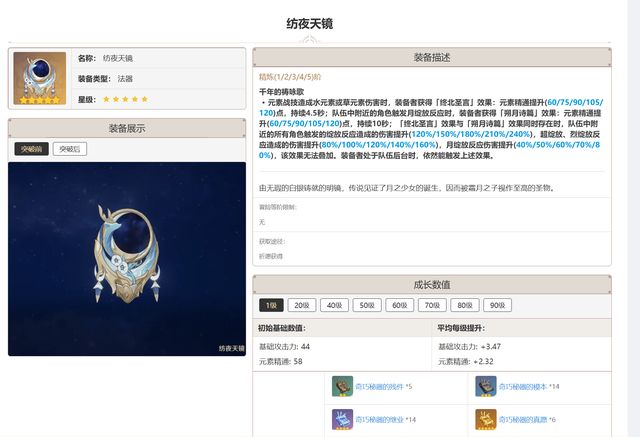Open the 奇巧秘器的真愿 *6 material link

tap(527, 419)
